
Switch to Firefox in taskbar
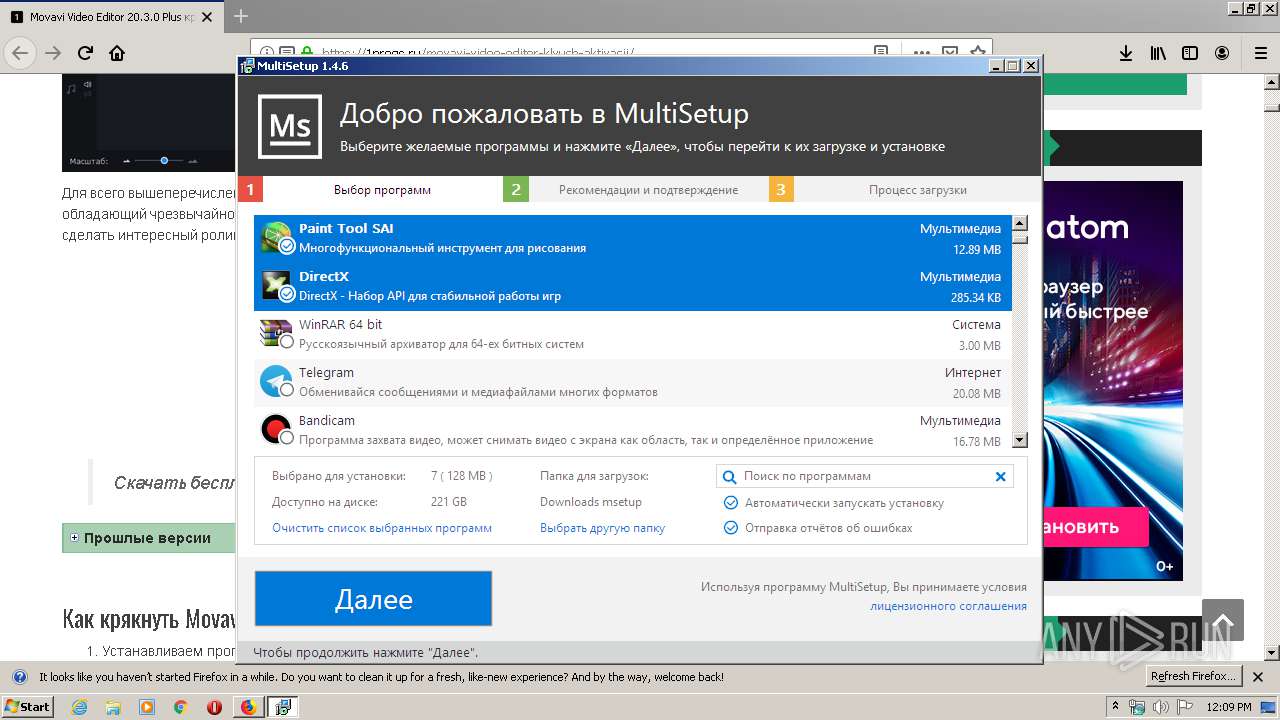click(x=248, y=707)
